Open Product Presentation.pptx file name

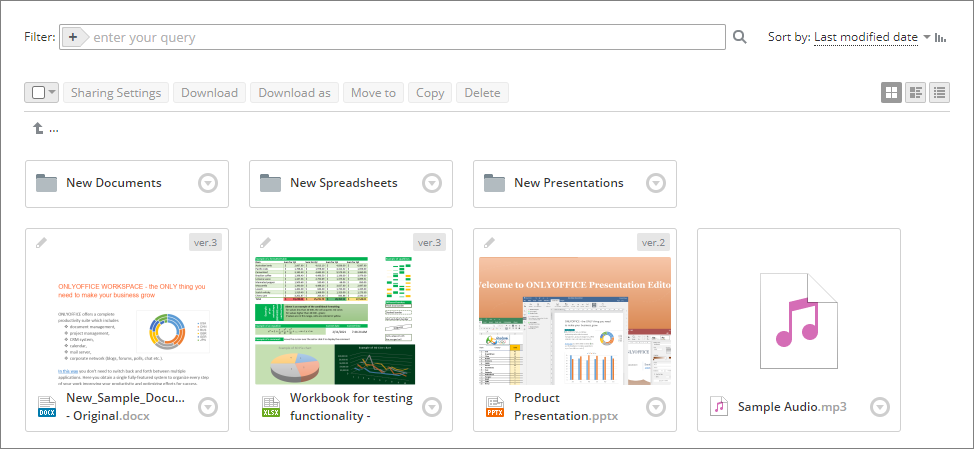coord(566,407)
